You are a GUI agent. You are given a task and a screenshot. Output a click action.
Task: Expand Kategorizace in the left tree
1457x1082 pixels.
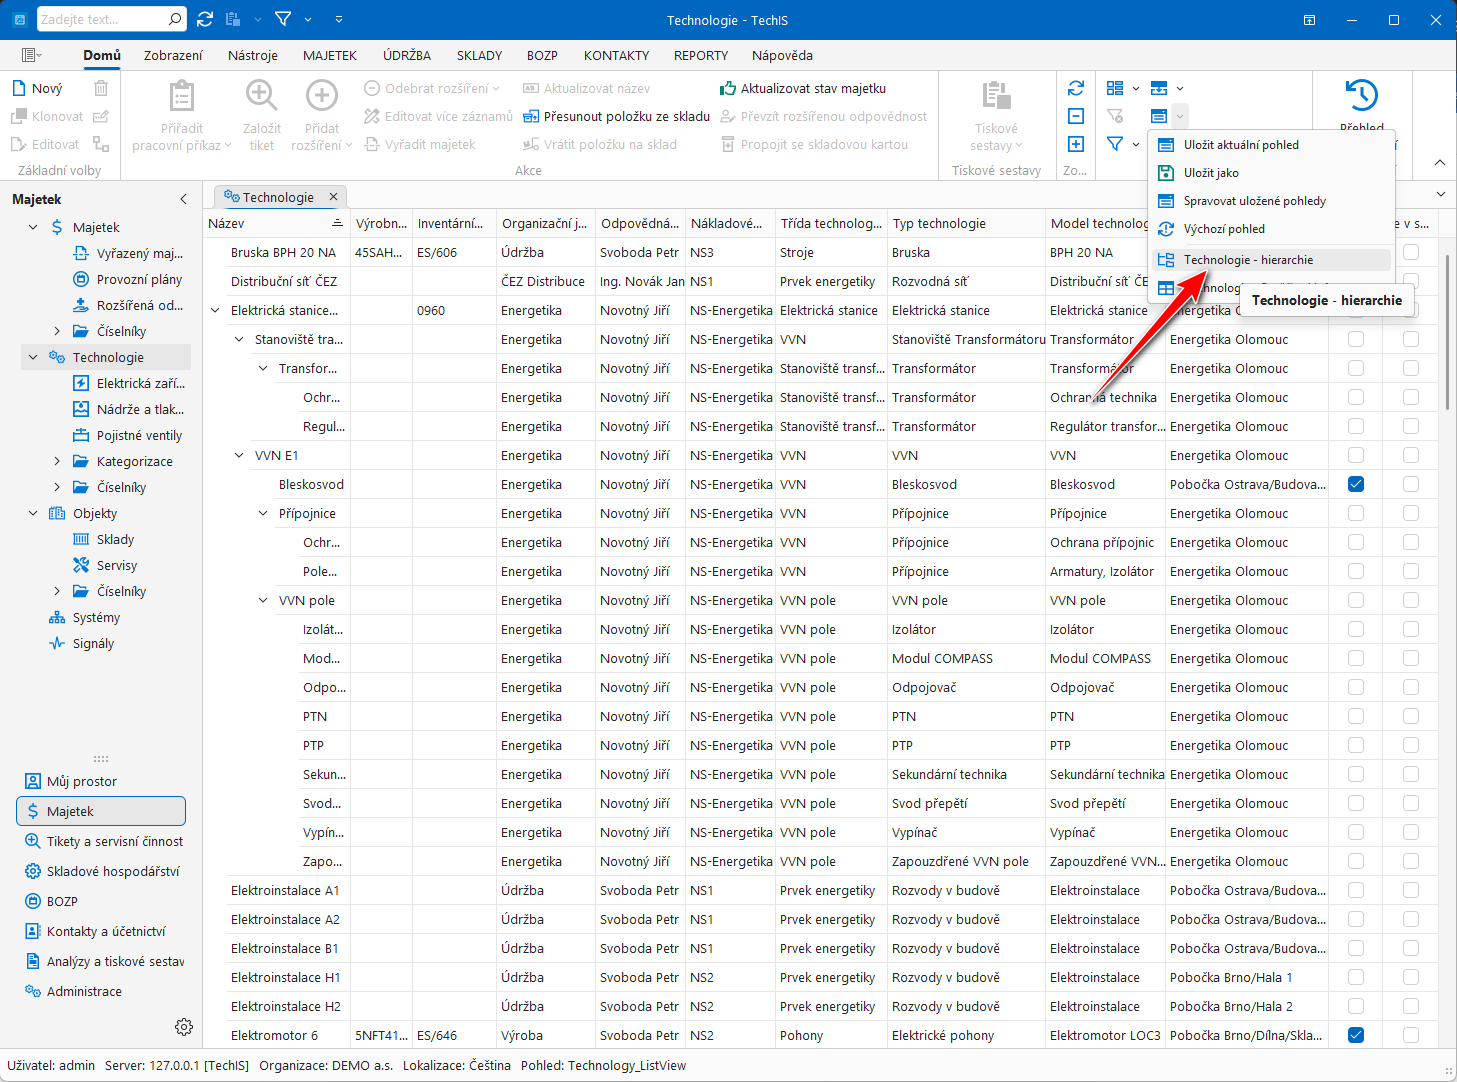click(57, 461)
